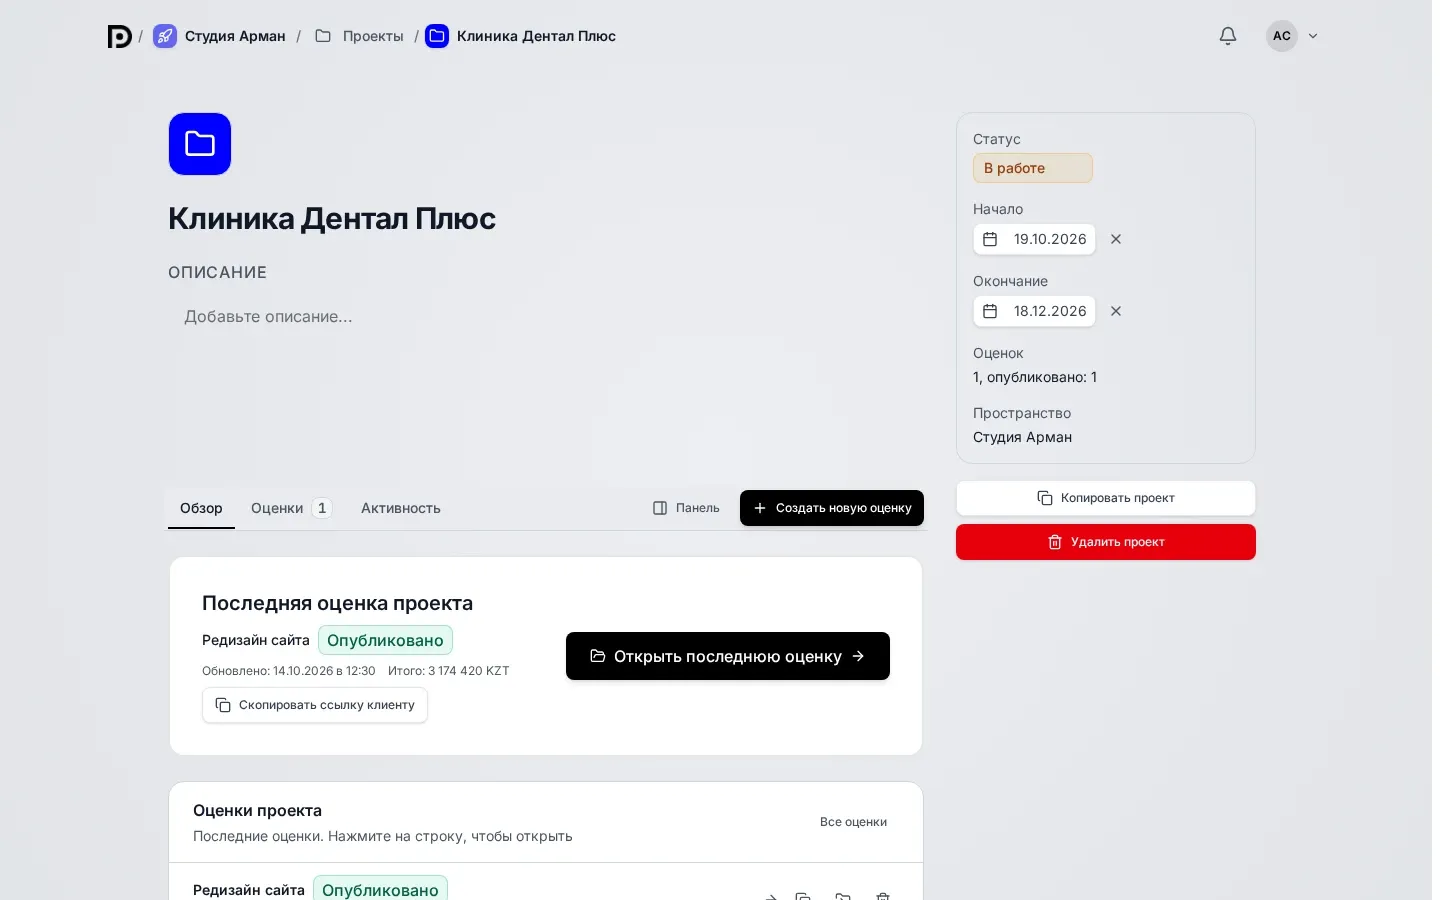Click the red Удалить проект button

coord(1106,542)
